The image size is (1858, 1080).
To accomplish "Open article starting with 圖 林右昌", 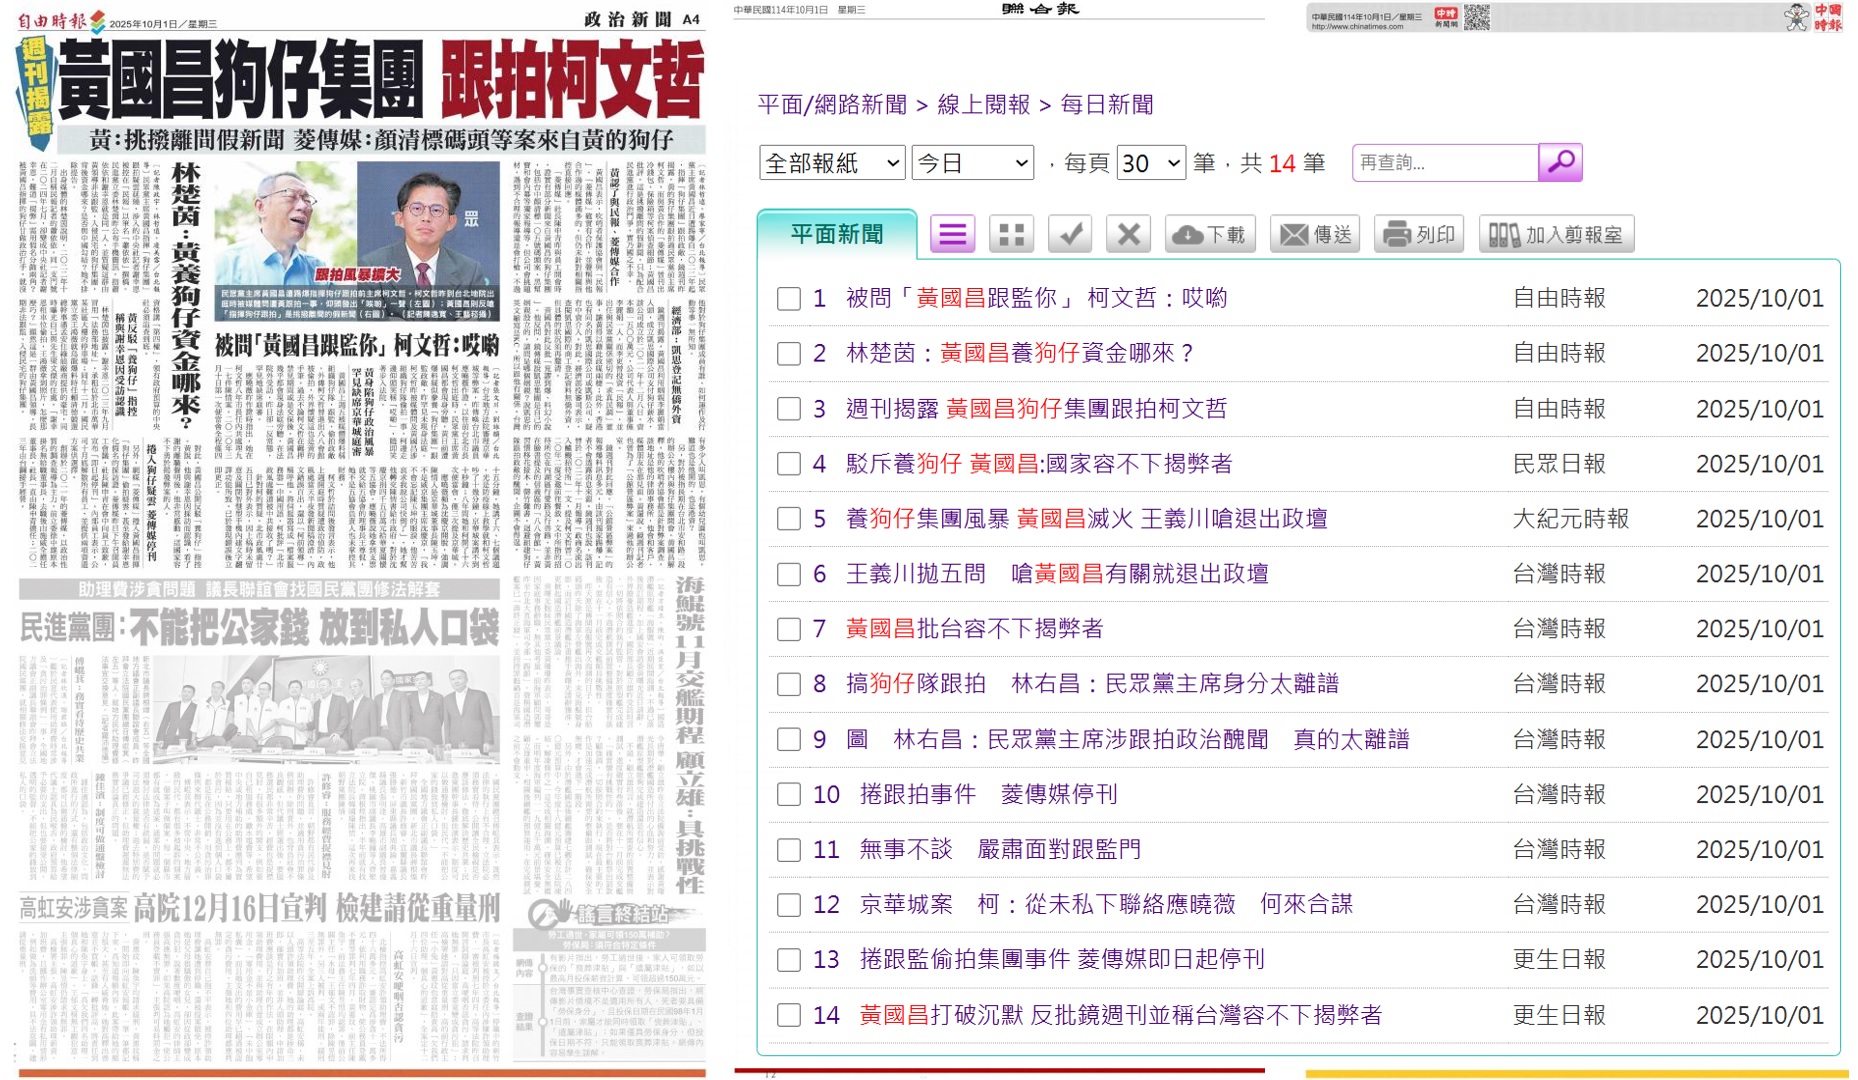I will 1128,740.
